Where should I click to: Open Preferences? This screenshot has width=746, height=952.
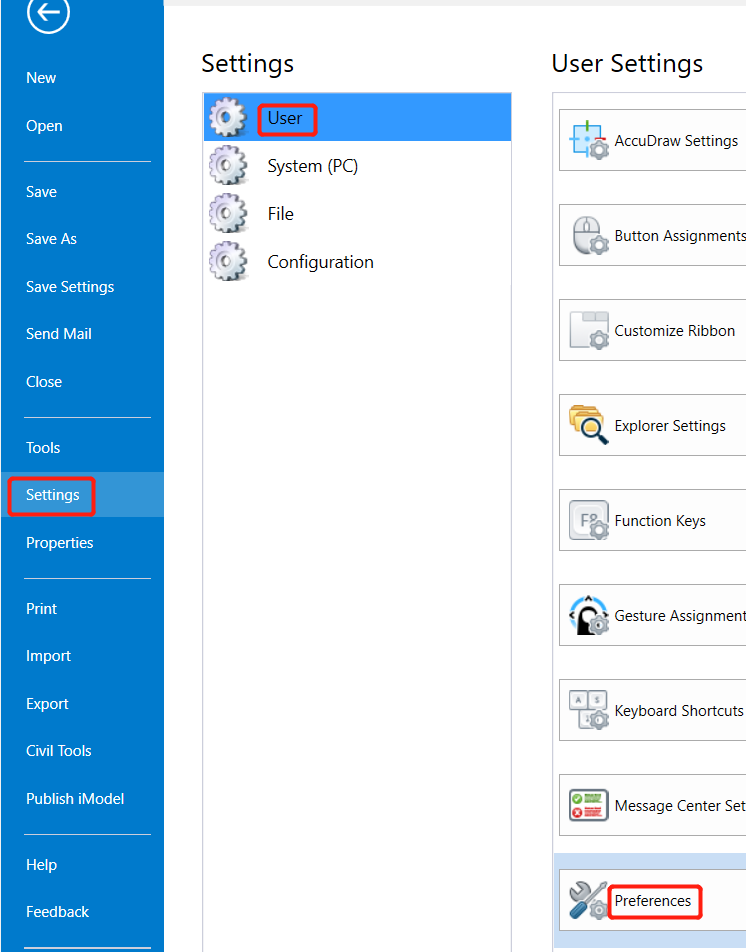tap(653, 900)
